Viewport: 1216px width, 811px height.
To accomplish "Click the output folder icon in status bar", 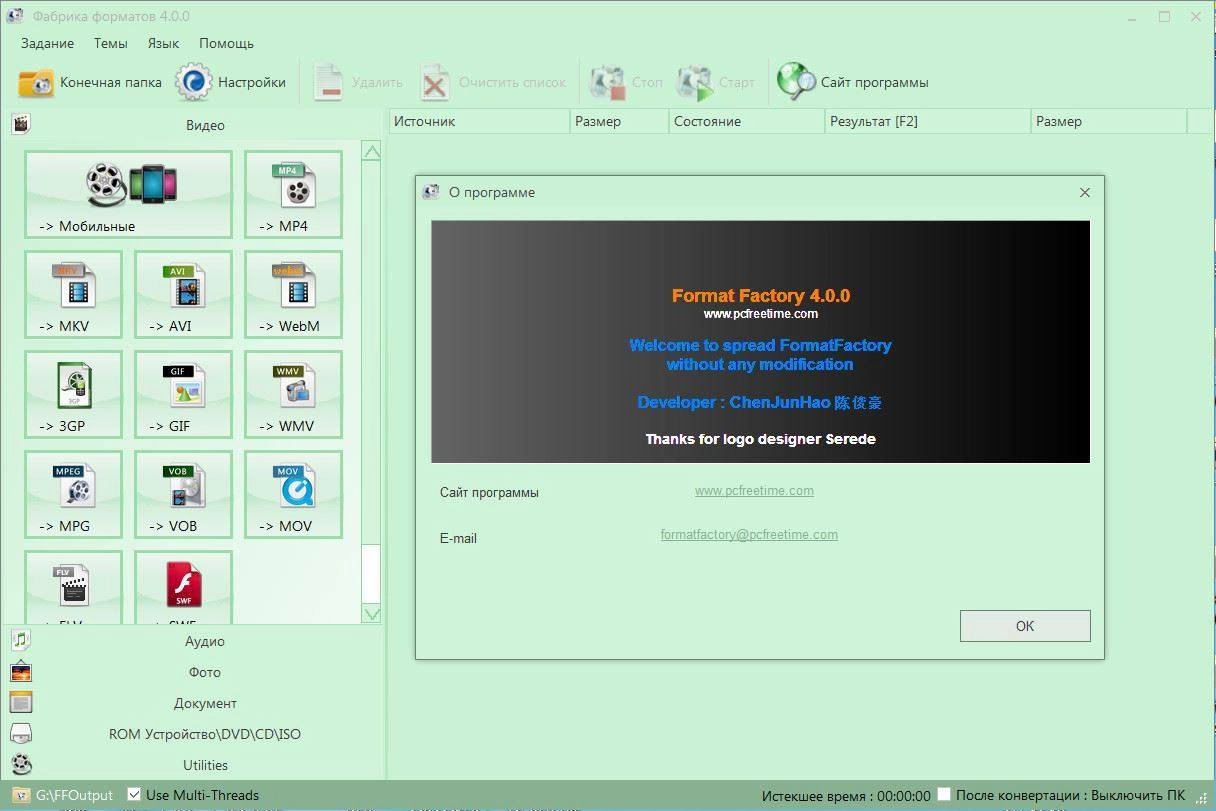I will 20,795.
